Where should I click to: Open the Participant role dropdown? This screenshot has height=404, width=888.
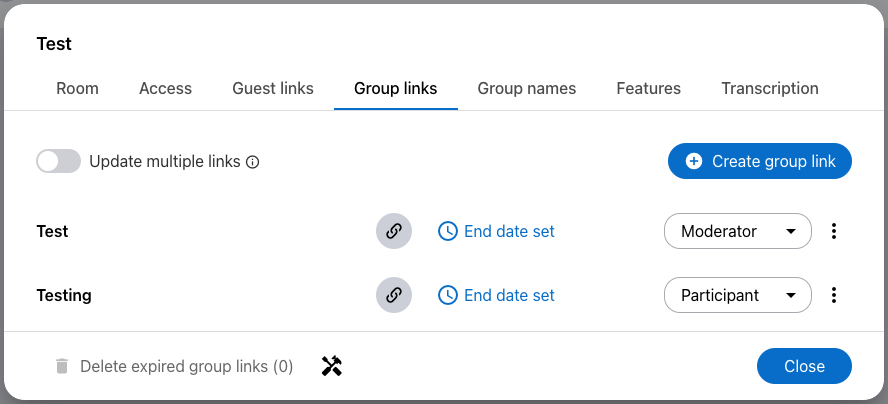737,295
